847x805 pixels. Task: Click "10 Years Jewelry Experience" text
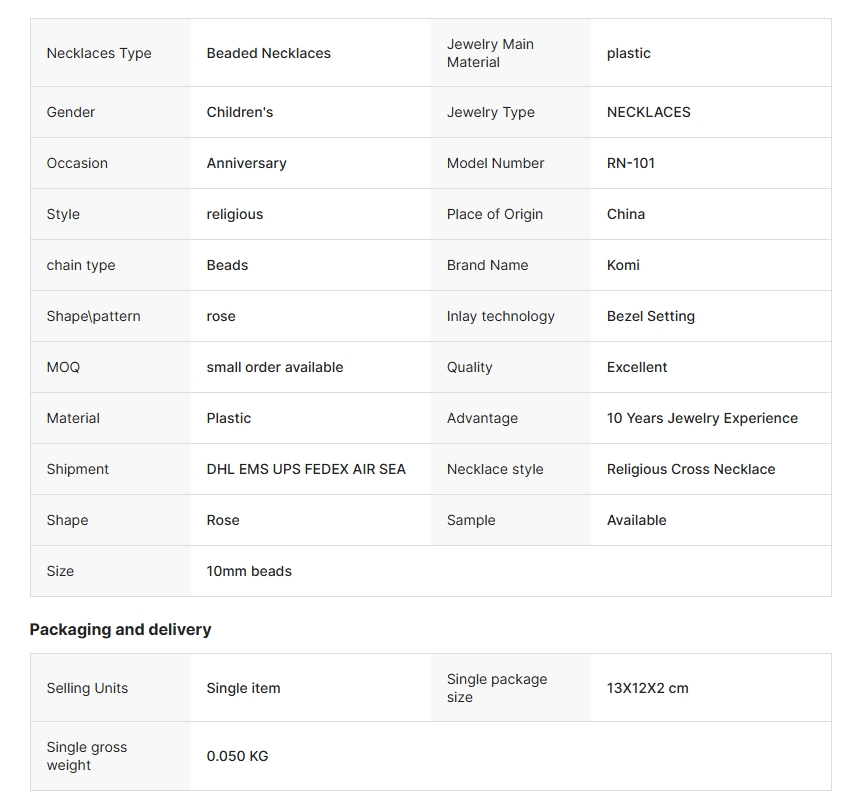click(702, 418)
